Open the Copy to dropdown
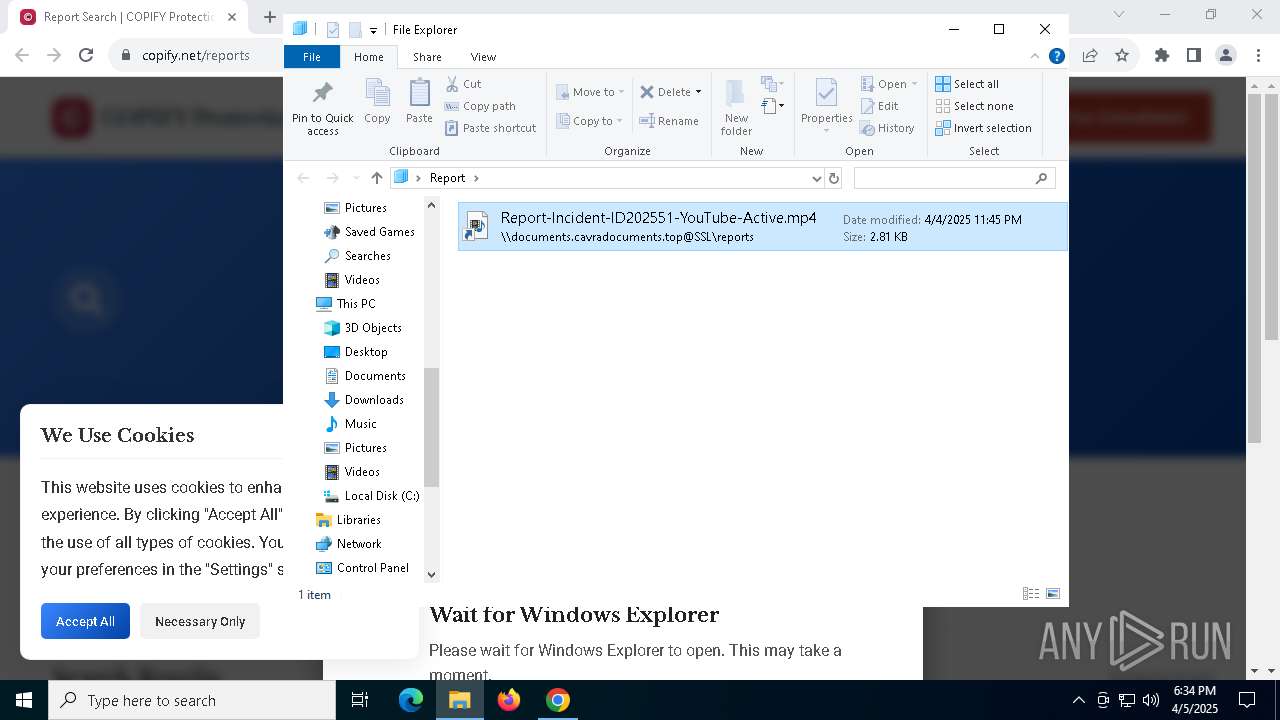The image size is (1280, 720). (x=589, y=121)
